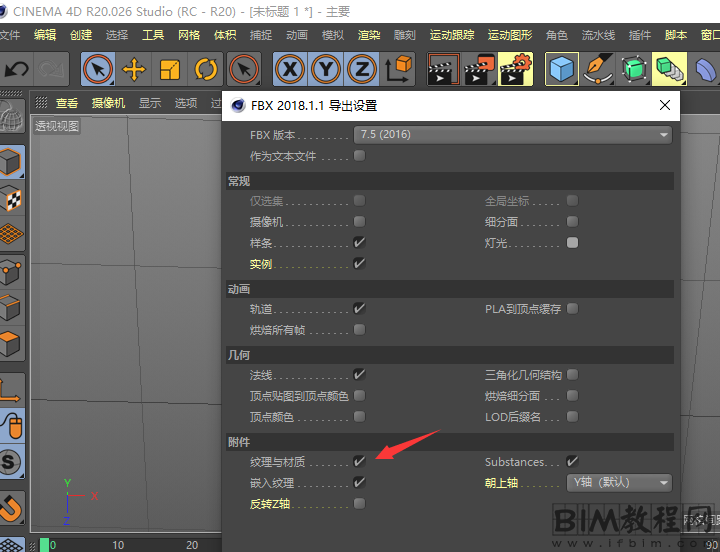Switch to Edges mode in sidebar
This screenshot has height=552, width=720.
tap(11, 308)
